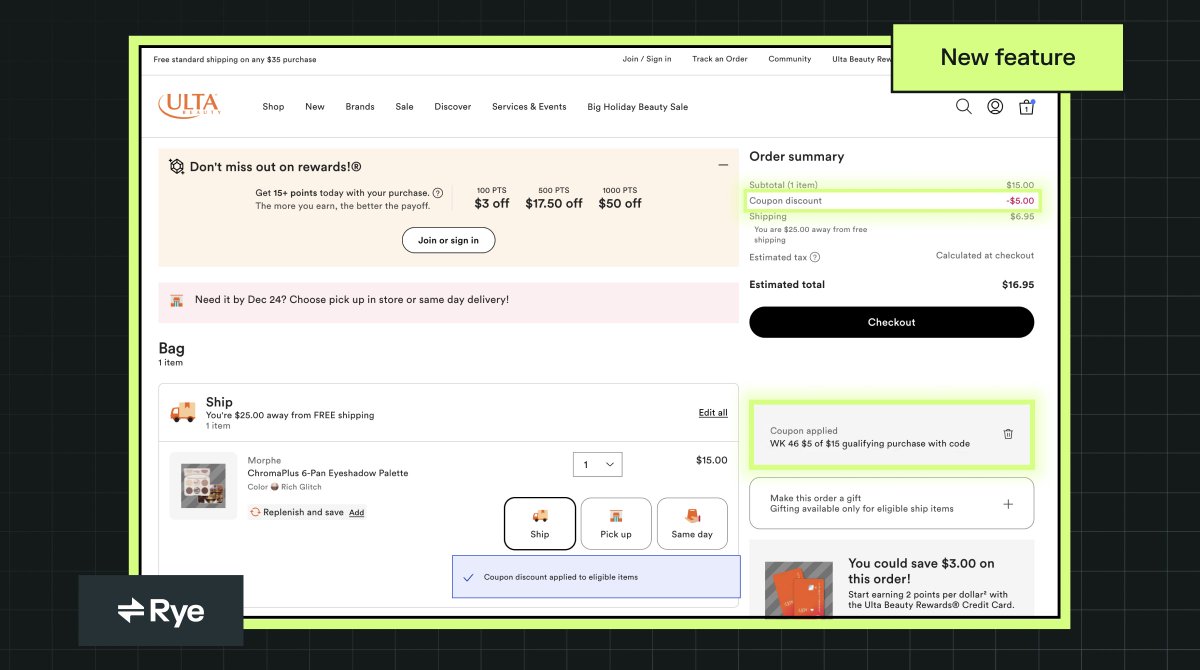Click the Estimated tax info icon
The image size is (1200, 670).
point(815,258)
